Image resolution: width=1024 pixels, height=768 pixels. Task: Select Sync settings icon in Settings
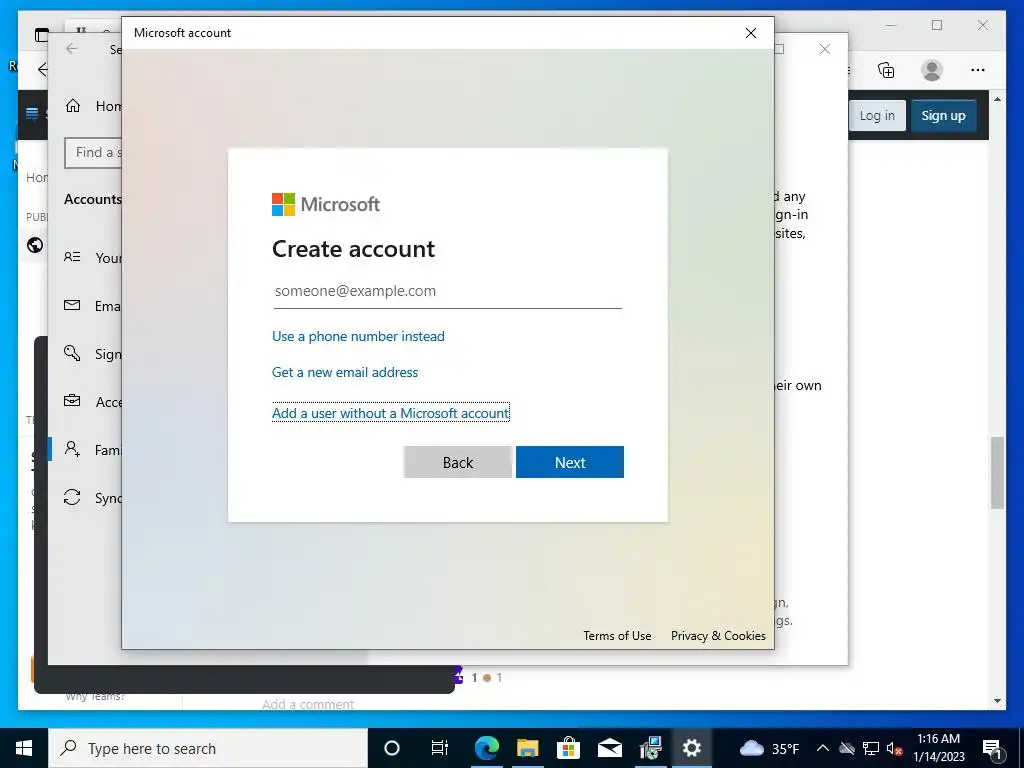pos(72,497)
